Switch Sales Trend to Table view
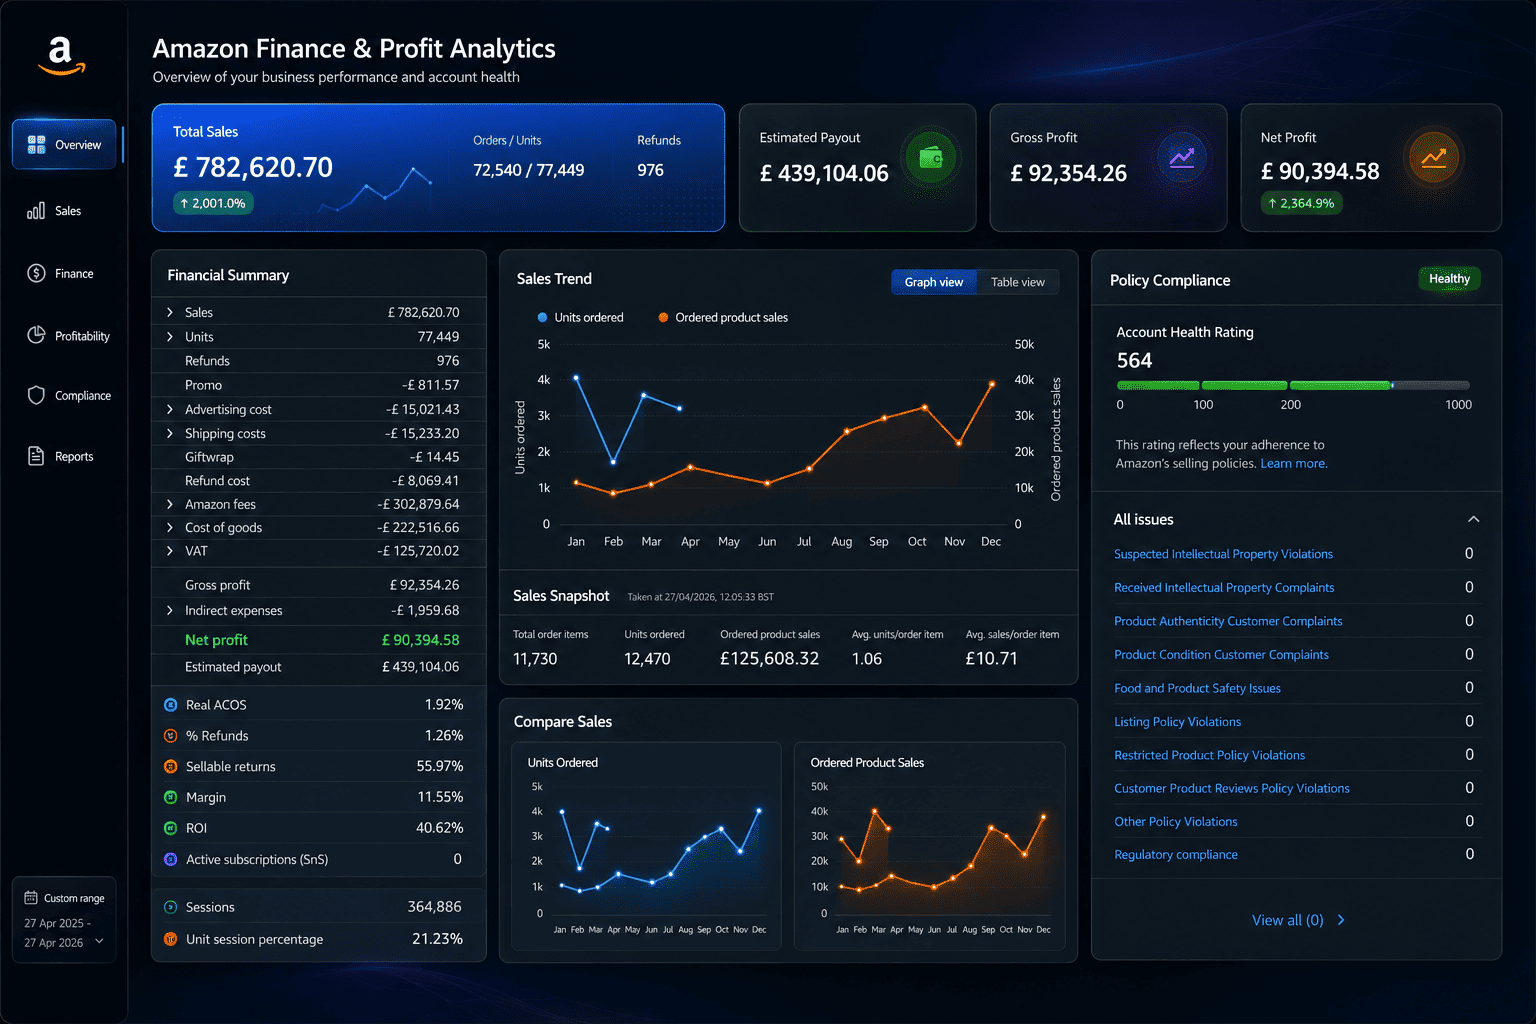This screenshot has height=1024, width=1536. click(1018, 282)
